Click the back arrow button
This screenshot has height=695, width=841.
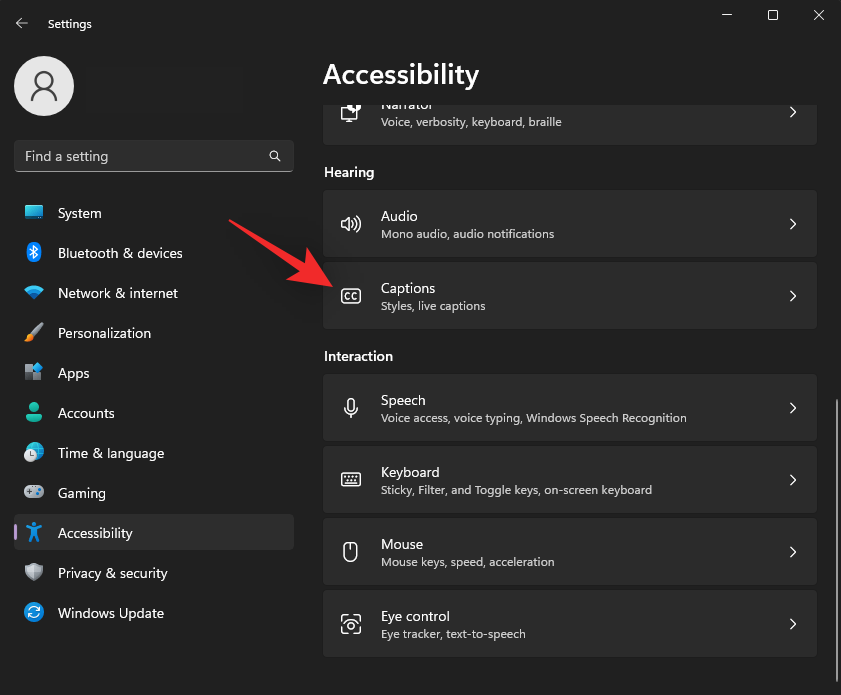[21, 23]
